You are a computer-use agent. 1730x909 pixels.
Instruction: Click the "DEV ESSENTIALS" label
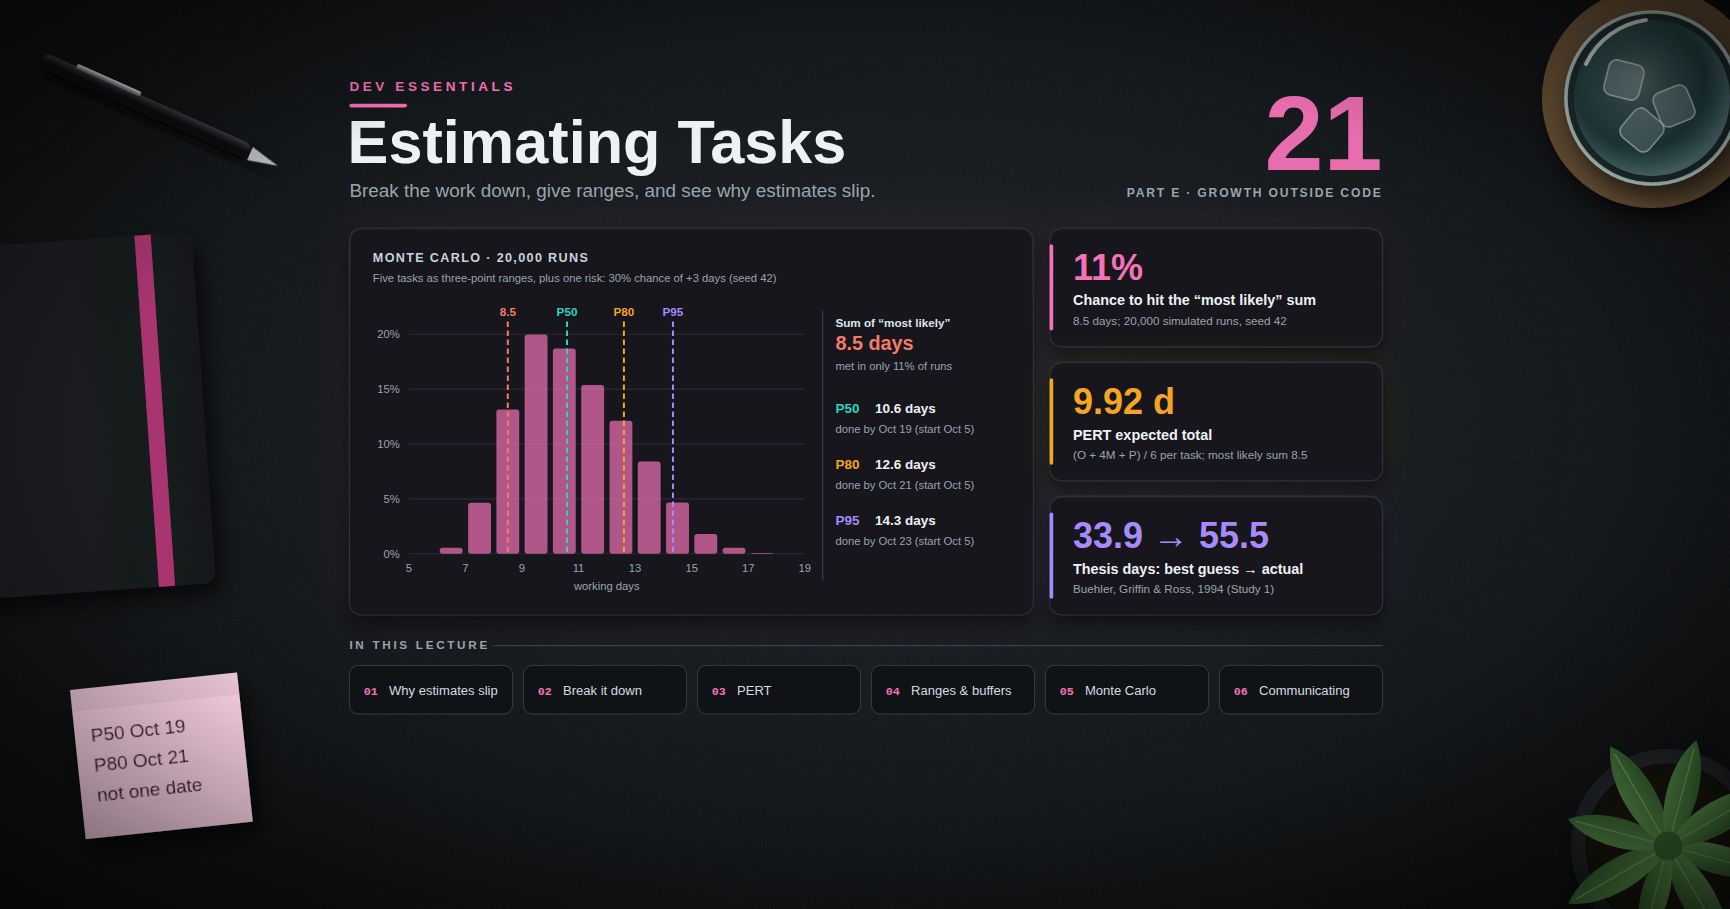click(432, 87)
